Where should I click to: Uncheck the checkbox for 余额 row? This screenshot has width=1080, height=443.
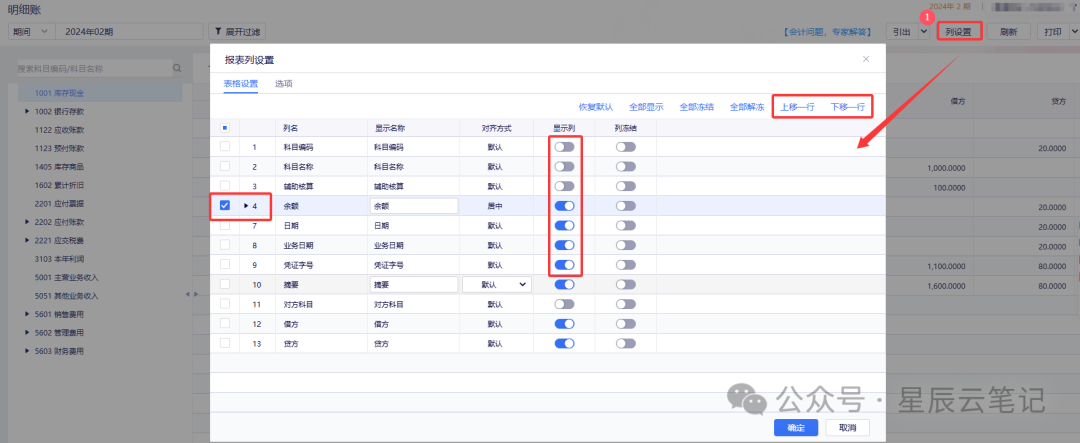(x=225, y=205)
